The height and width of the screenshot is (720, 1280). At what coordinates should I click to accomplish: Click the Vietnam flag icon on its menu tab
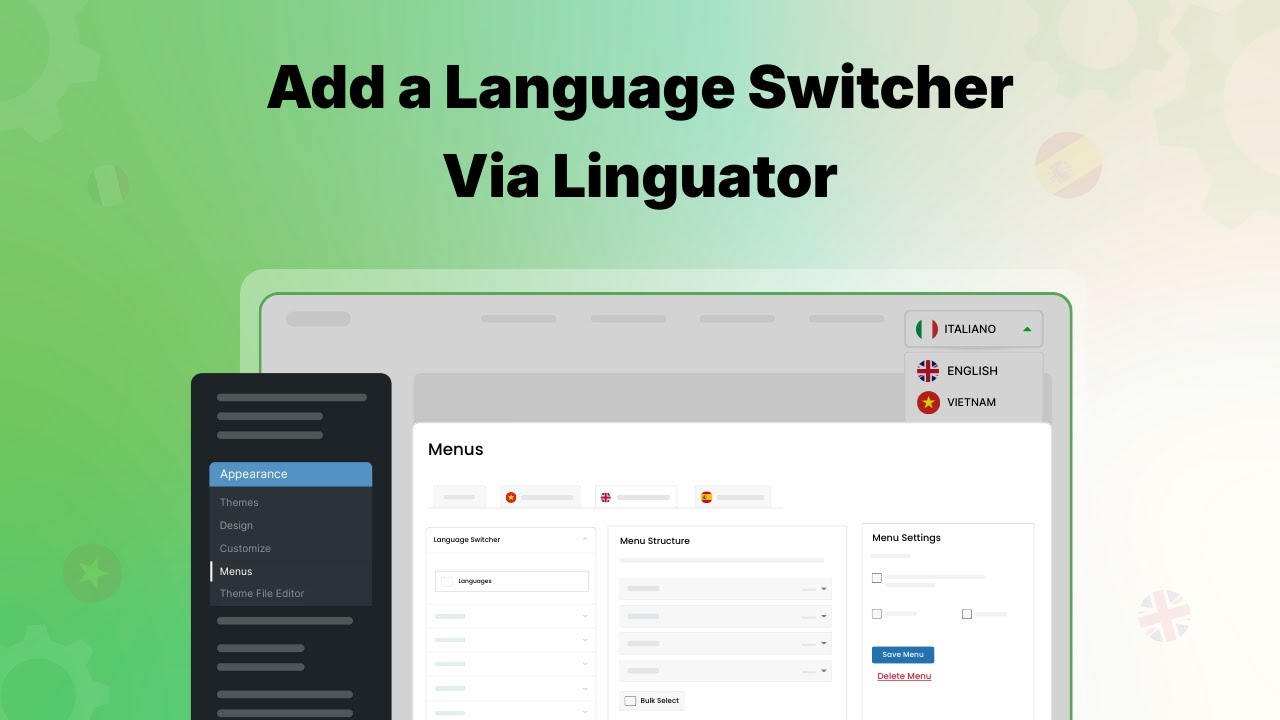click(x=509, y=495)
